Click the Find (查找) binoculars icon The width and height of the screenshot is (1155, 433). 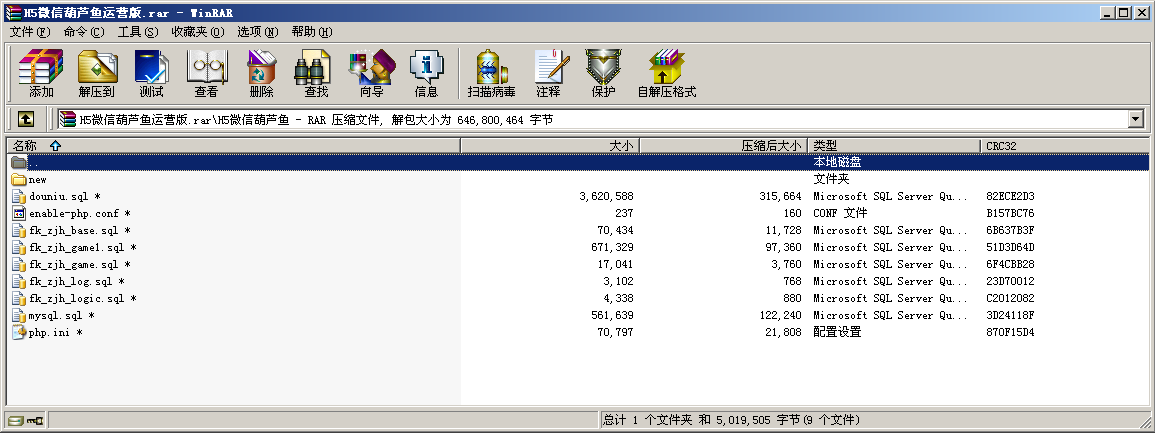coord(316,74)
